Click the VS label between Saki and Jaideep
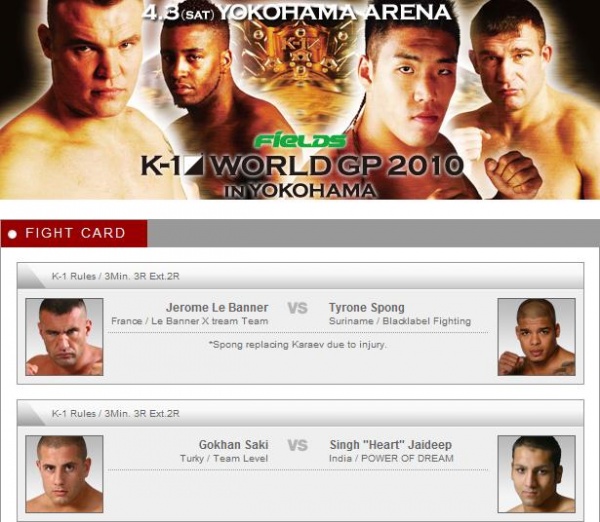This screenshot has height=522, width=600. (x=297, y=445)
